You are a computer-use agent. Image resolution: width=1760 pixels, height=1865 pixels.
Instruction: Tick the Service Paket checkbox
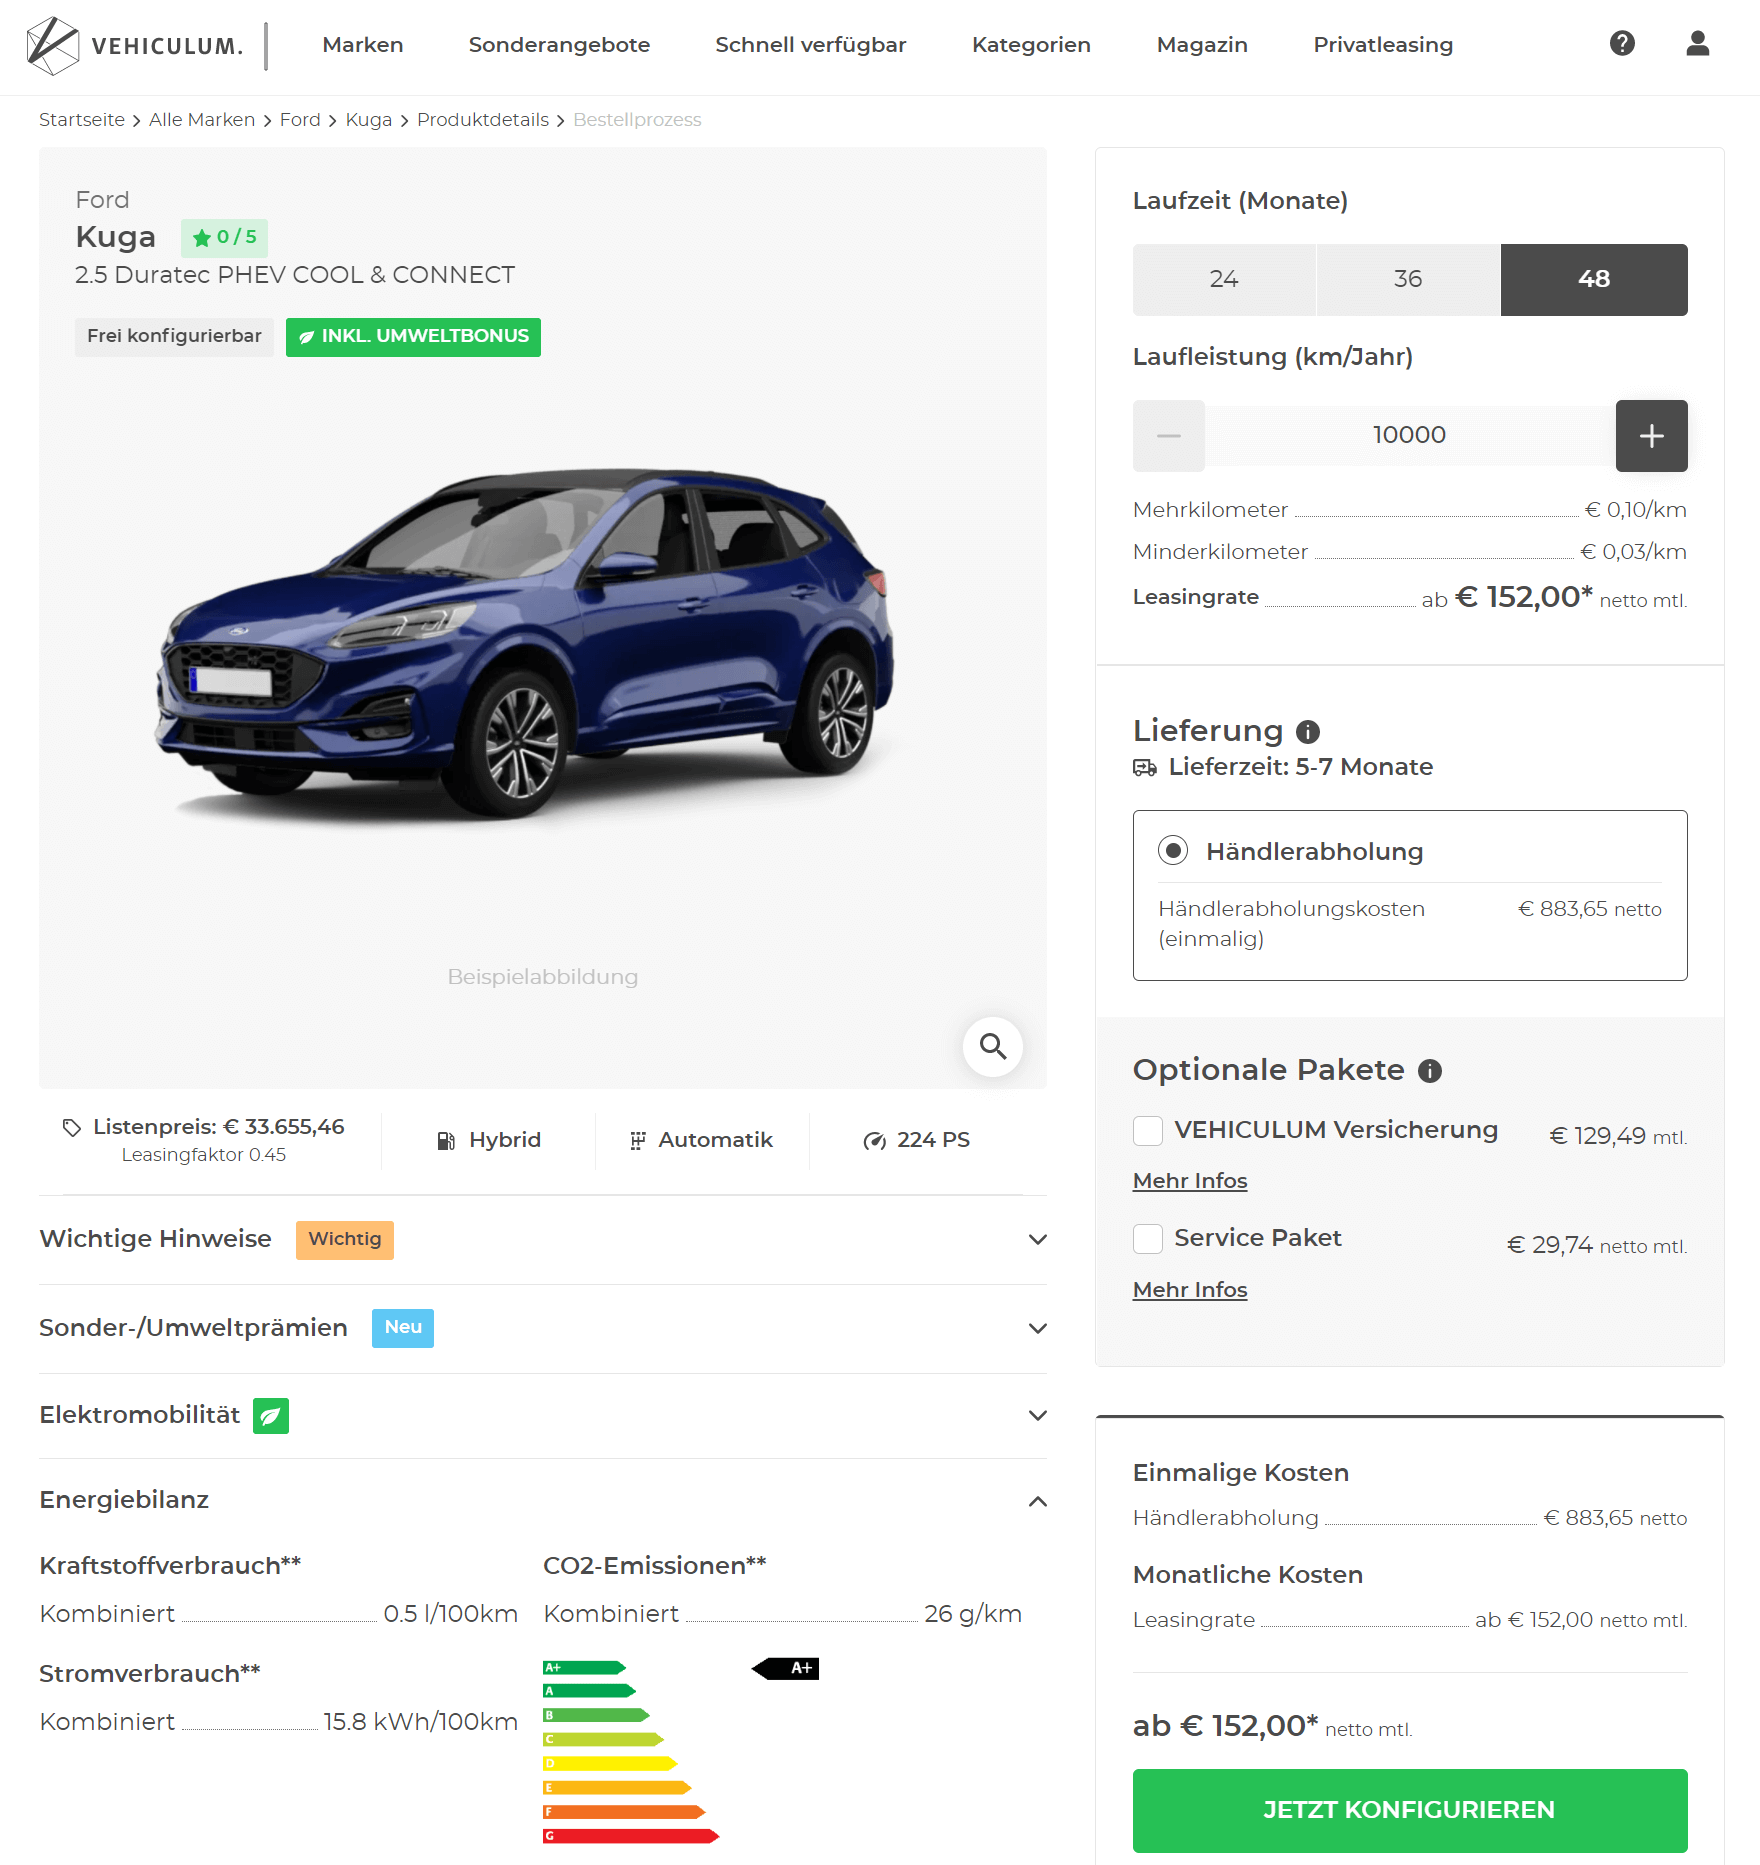[1148, 1239]
